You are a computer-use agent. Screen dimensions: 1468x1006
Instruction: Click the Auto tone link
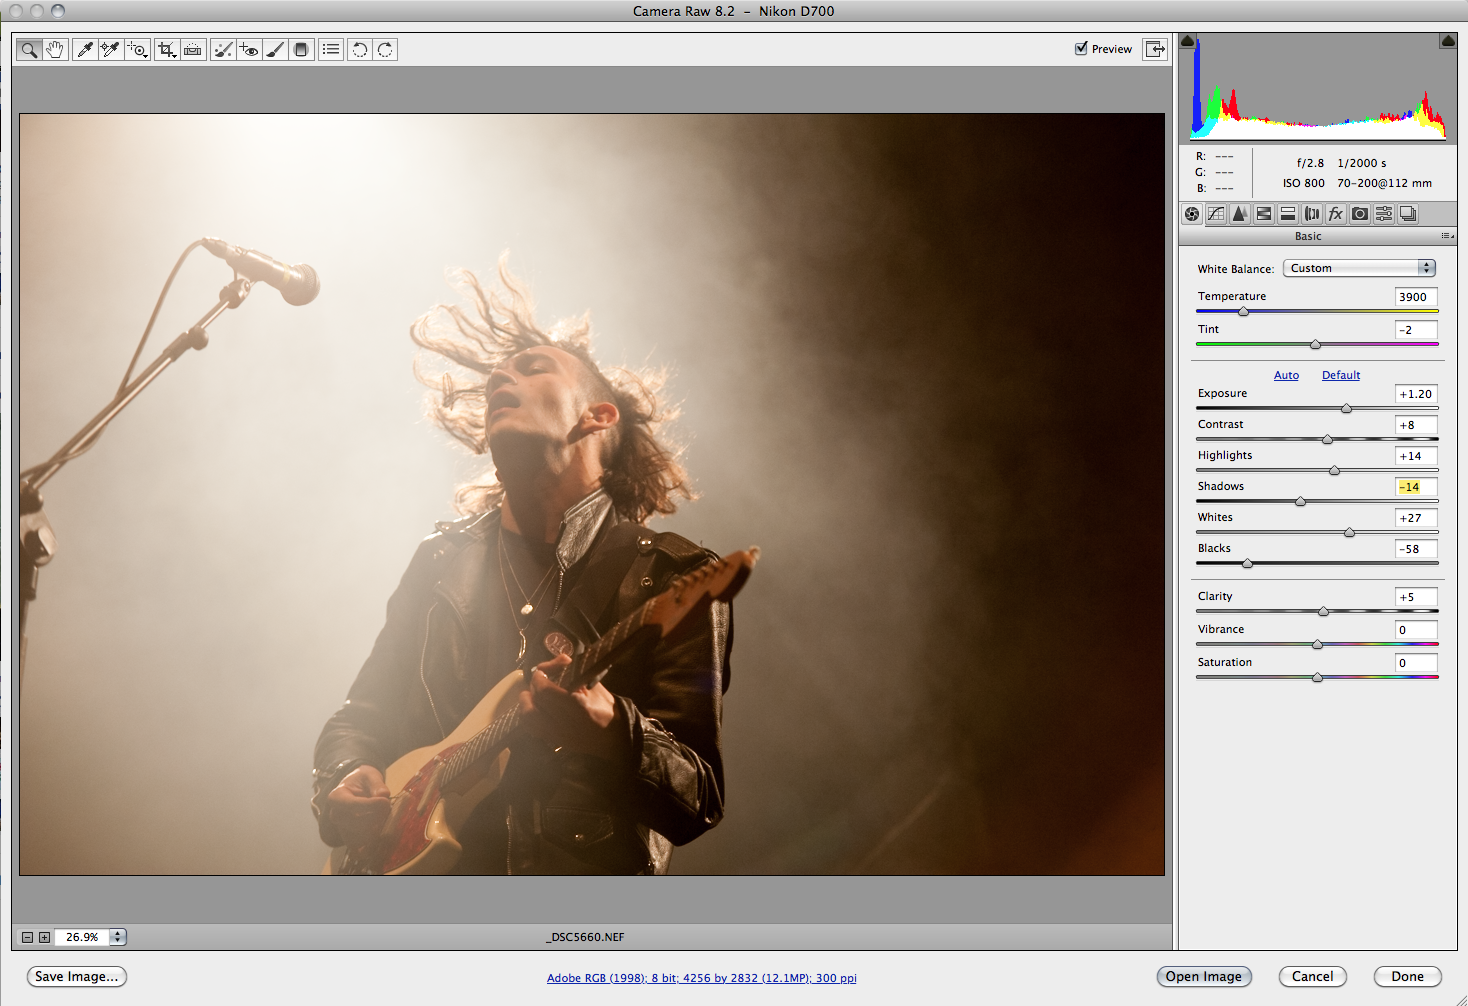pos(1286,375)
